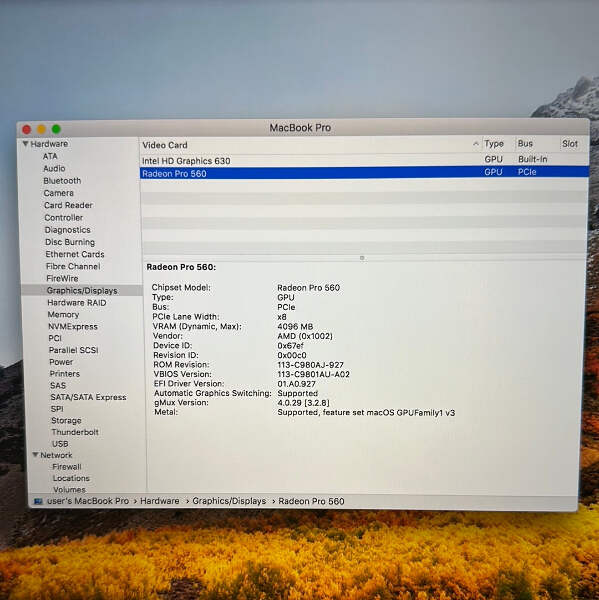Click the pane splitter handle dot
Screen dimensions: 599x600
pyautogui.click(x=362, y=258)
